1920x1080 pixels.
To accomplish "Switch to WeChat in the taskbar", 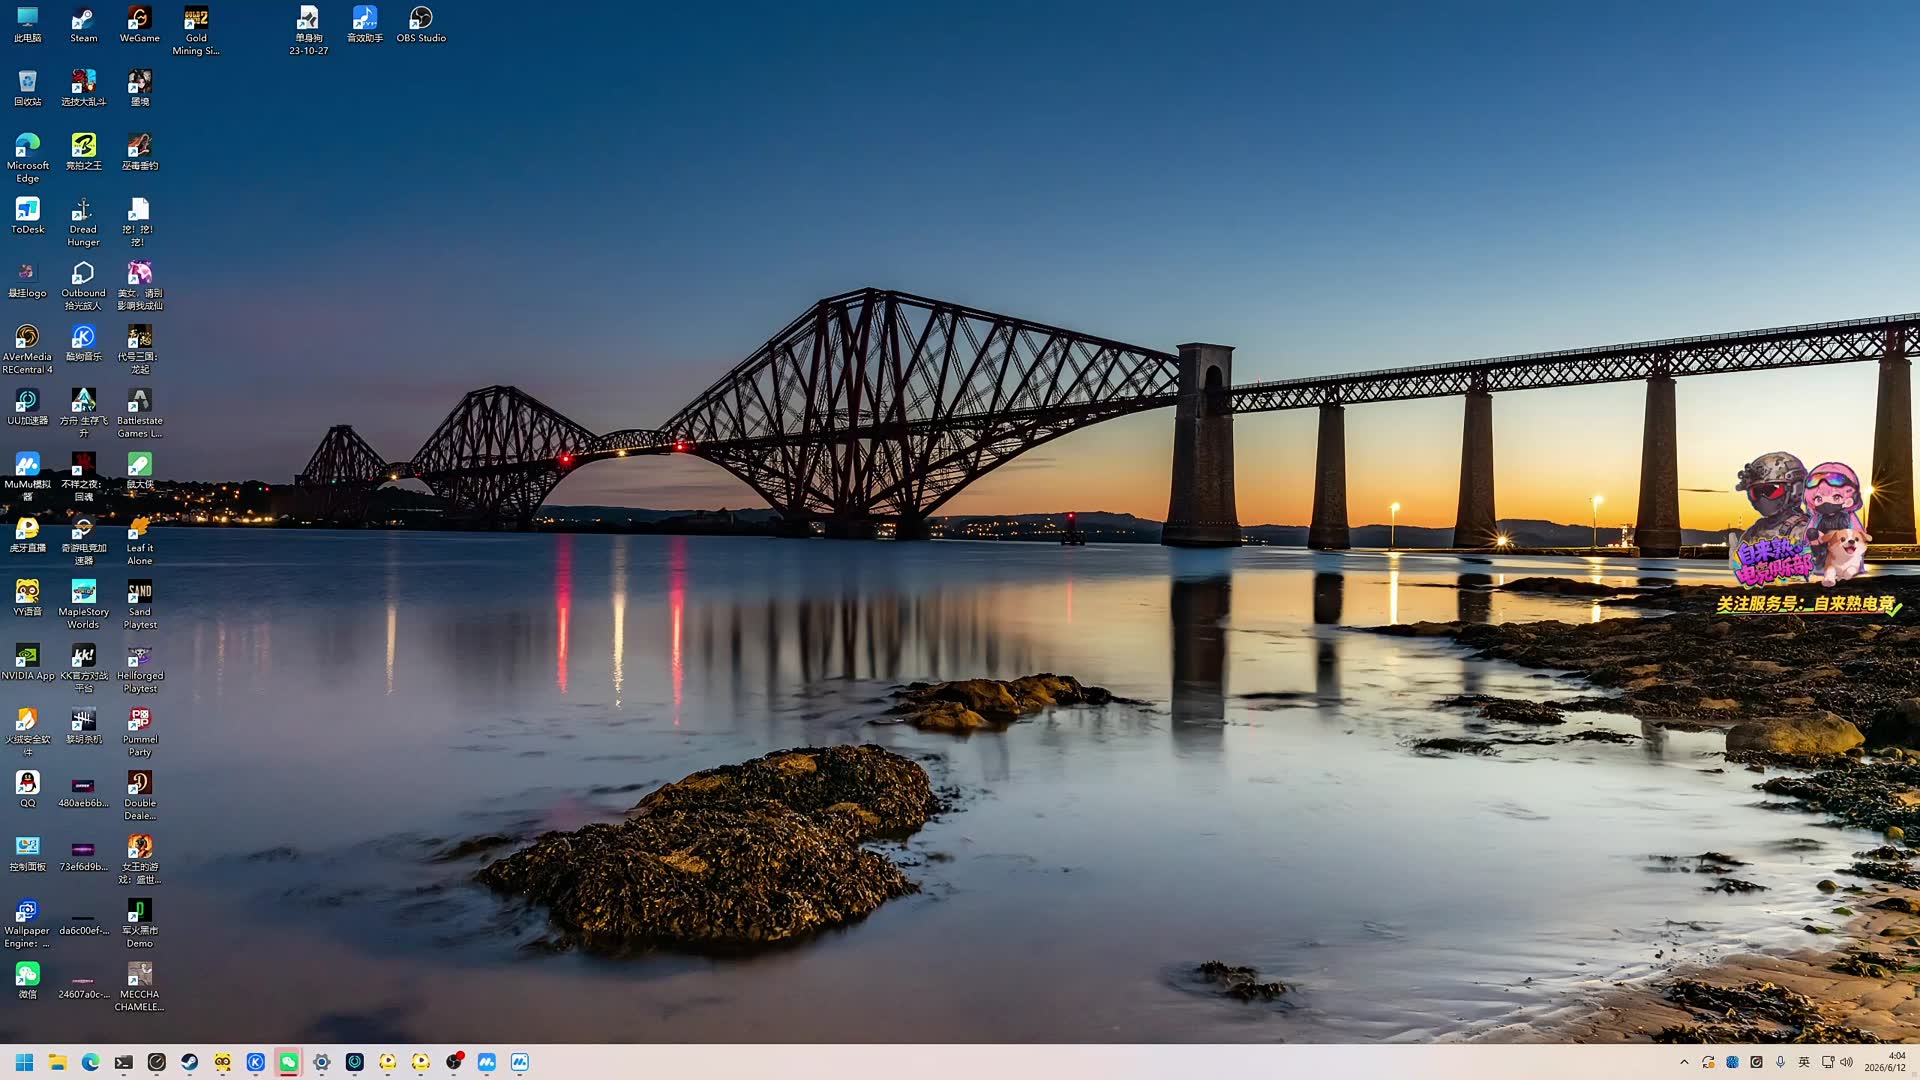I will point(288,1062).
